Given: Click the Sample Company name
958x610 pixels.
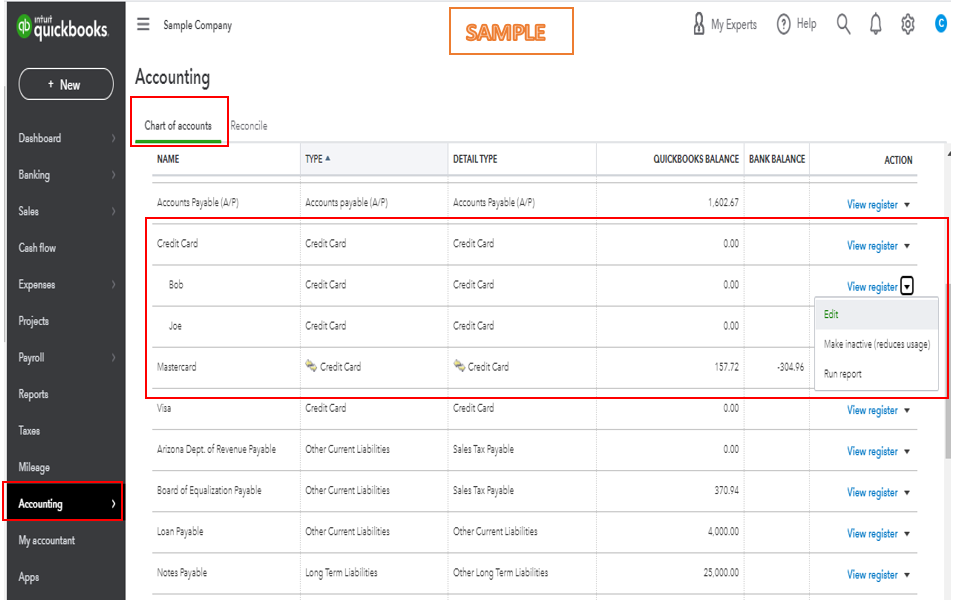Looking at the screenshot, I should [197, 26].
